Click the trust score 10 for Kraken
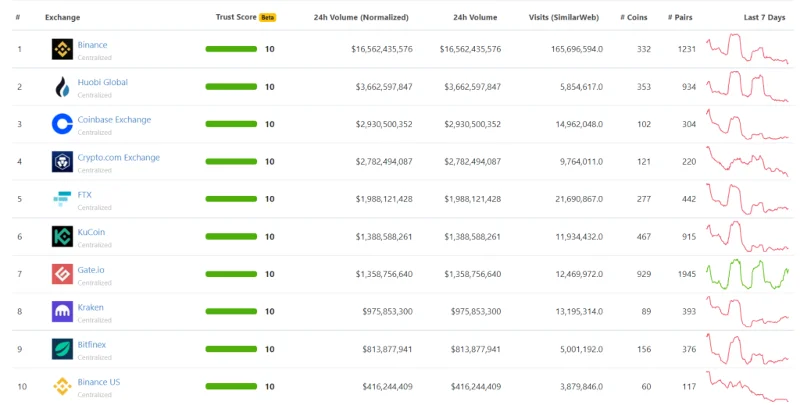 (x=269, y=311)
